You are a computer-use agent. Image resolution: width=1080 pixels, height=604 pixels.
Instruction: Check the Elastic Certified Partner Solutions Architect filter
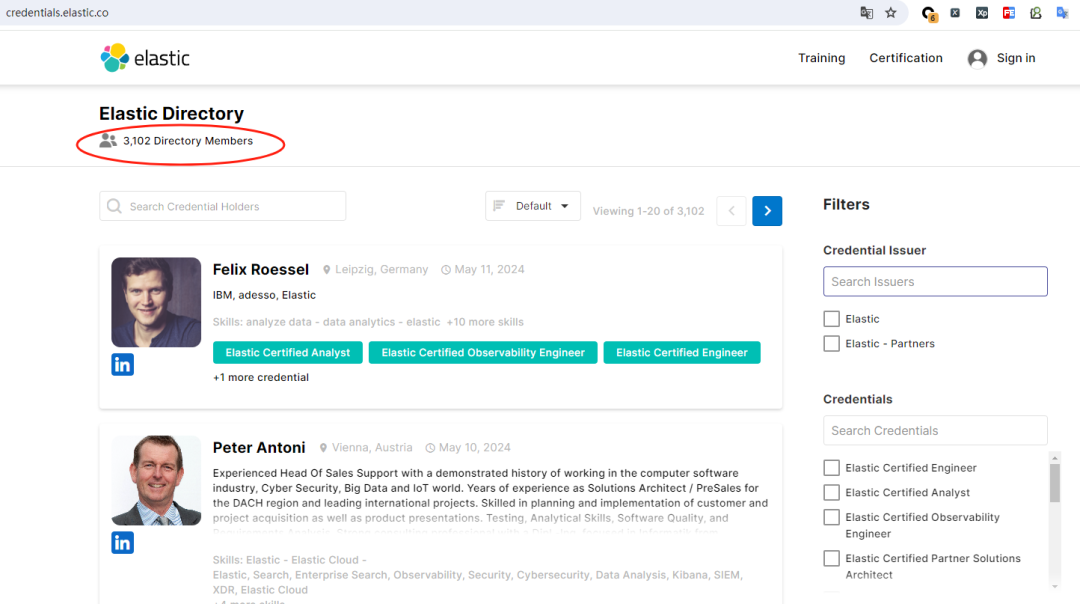831,559
